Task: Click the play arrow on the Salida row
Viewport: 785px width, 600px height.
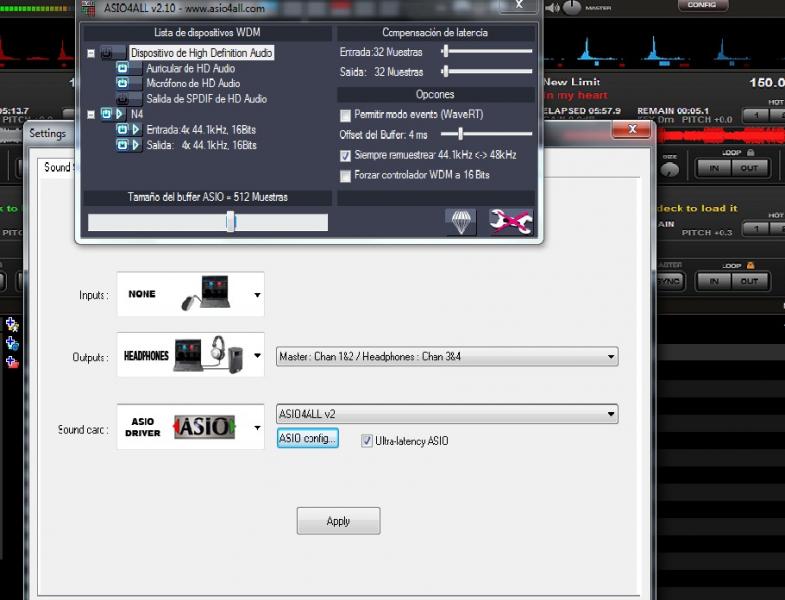Action: pyautogui.click(x=136, y=145)
